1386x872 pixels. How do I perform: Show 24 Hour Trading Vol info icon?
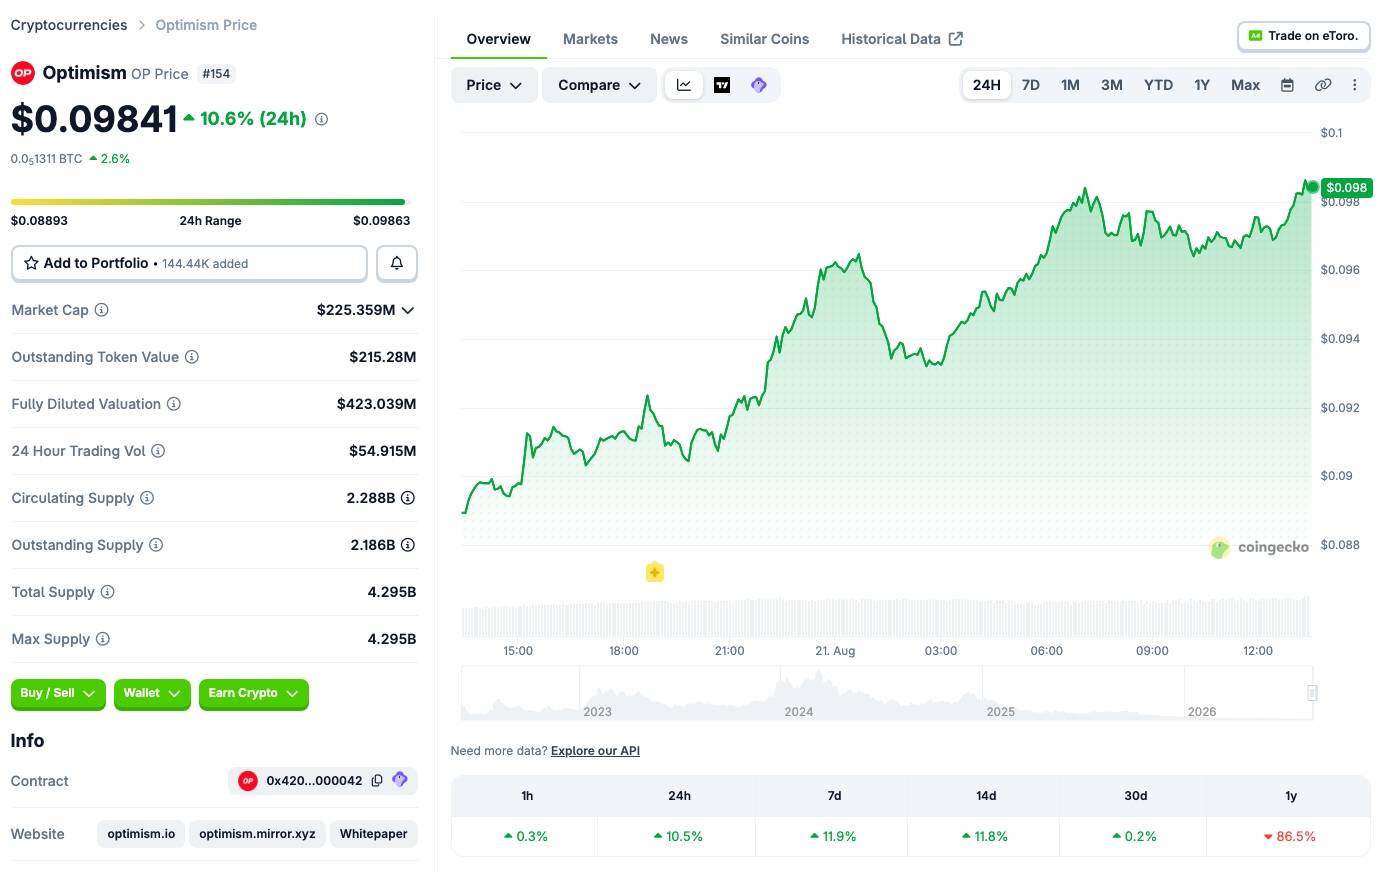tap(158, 451)
